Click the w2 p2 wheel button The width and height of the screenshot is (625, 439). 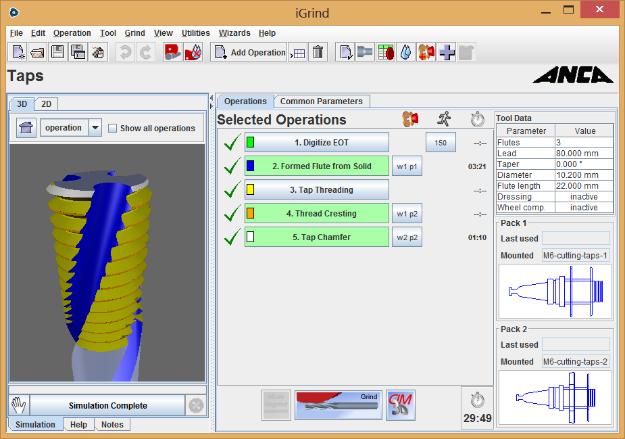(407, 237)
